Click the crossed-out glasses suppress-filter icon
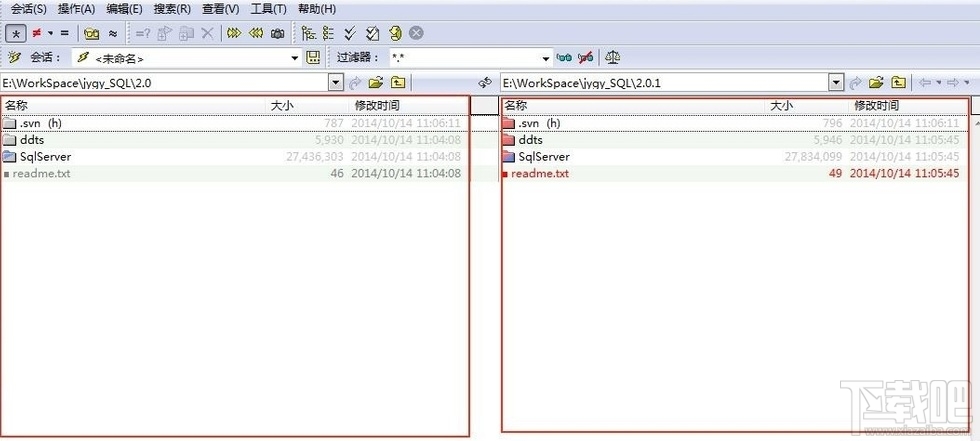Image resolution: width=980 pixels, height=441 pixels. click(x=586, y=57)
